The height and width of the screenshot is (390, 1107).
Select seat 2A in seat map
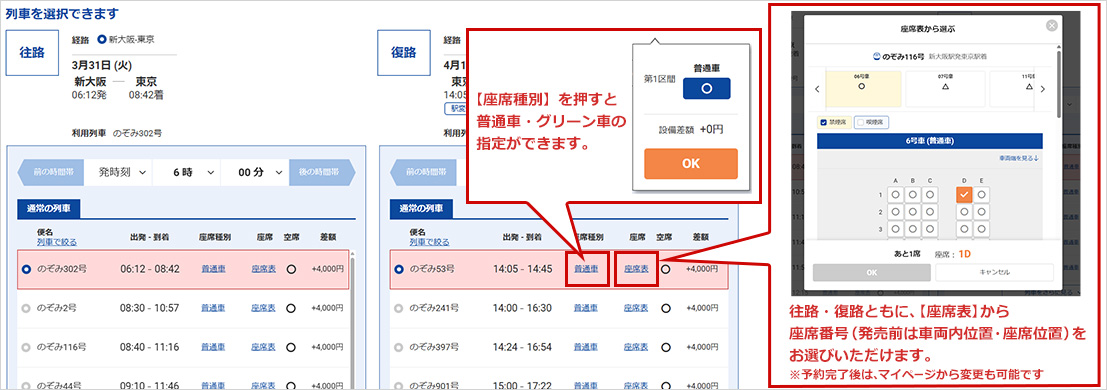(895, 211)
